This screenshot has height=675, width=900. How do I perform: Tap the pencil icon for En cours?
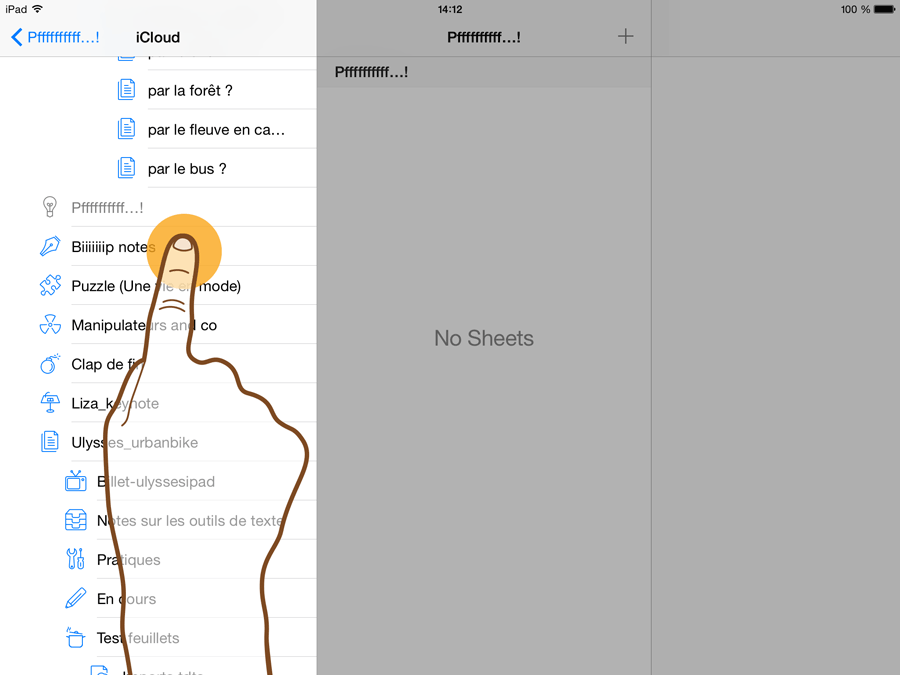[76, 598]
